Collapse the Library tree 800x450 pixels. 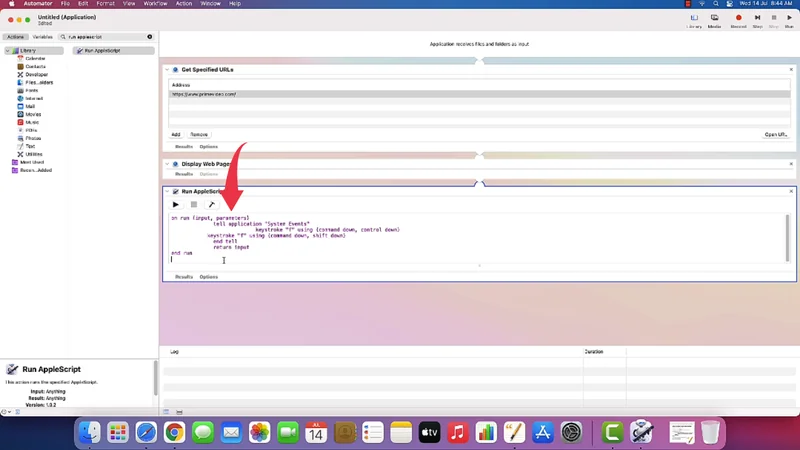(7, 50)
